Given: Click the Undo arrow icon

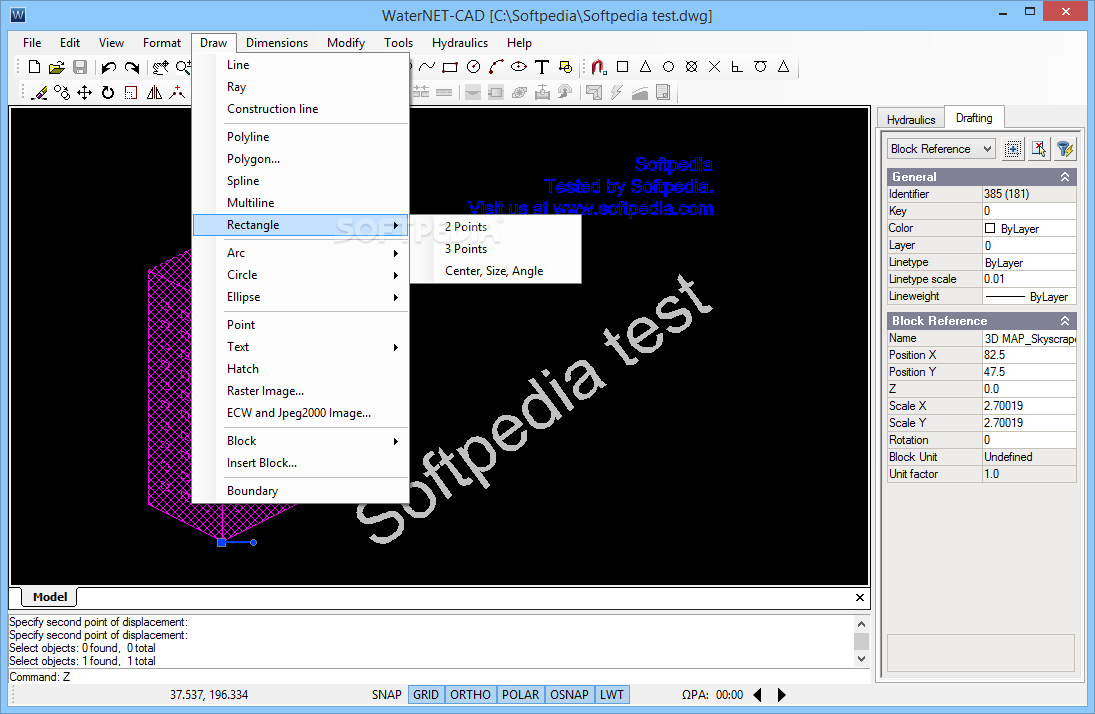Looking at the screenshot, I should (108, 67).
